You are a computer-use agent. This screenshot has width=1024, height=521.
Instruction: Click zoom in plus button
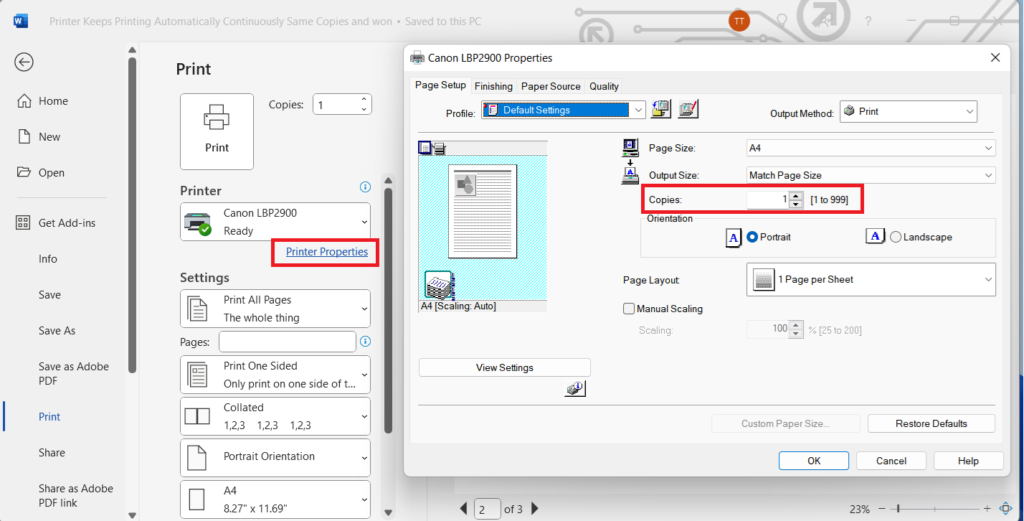tap(987, 509)
